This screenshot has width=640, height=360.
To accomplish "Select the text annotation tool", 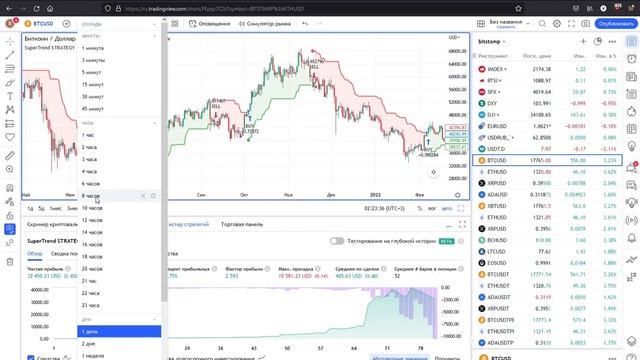I will [10, 96].
